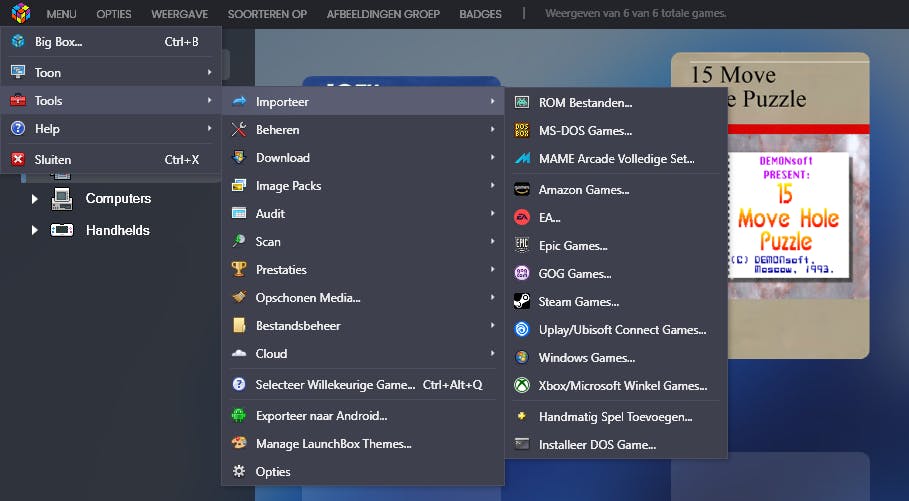Open the BADGES top bar item
Viewport: 909px width, 501px height.
click(480, 14)
